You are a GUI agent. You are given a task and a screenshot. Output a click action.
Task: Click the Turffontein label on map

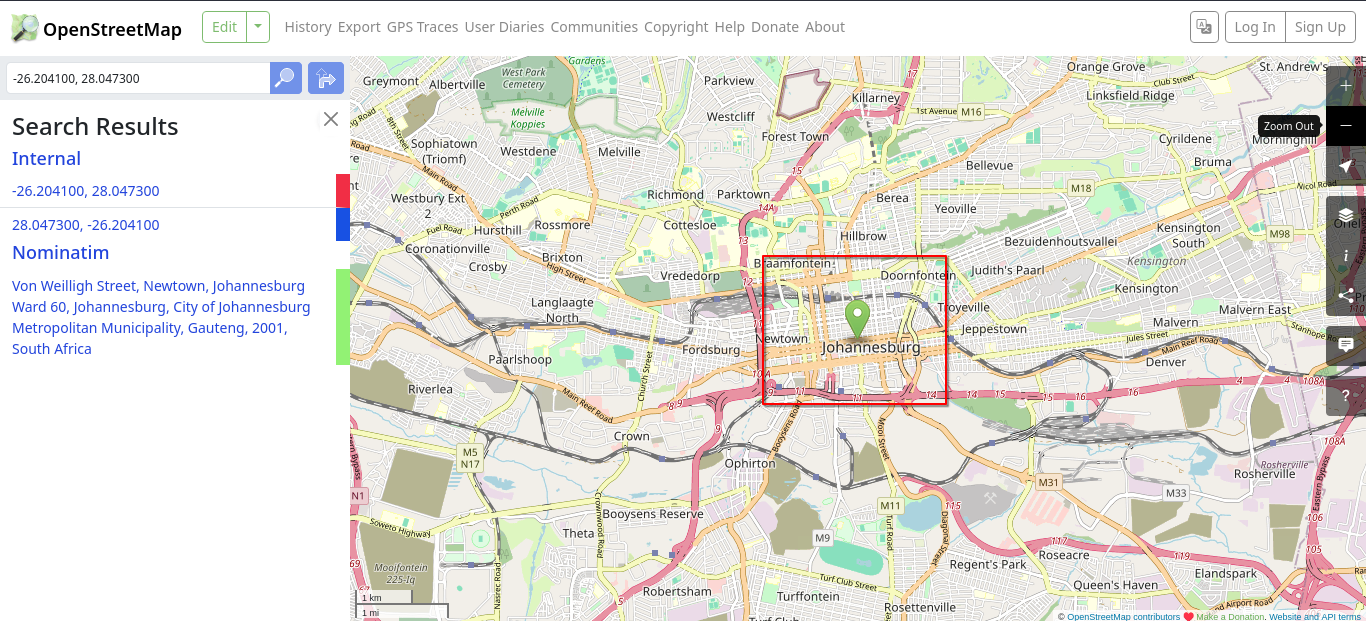click(x=808, y=596)
